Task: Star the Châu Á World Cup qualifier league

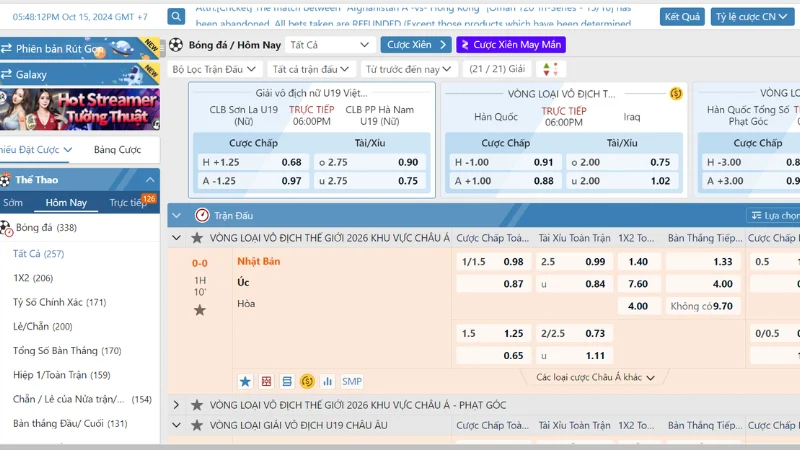Action: (197, 238)
